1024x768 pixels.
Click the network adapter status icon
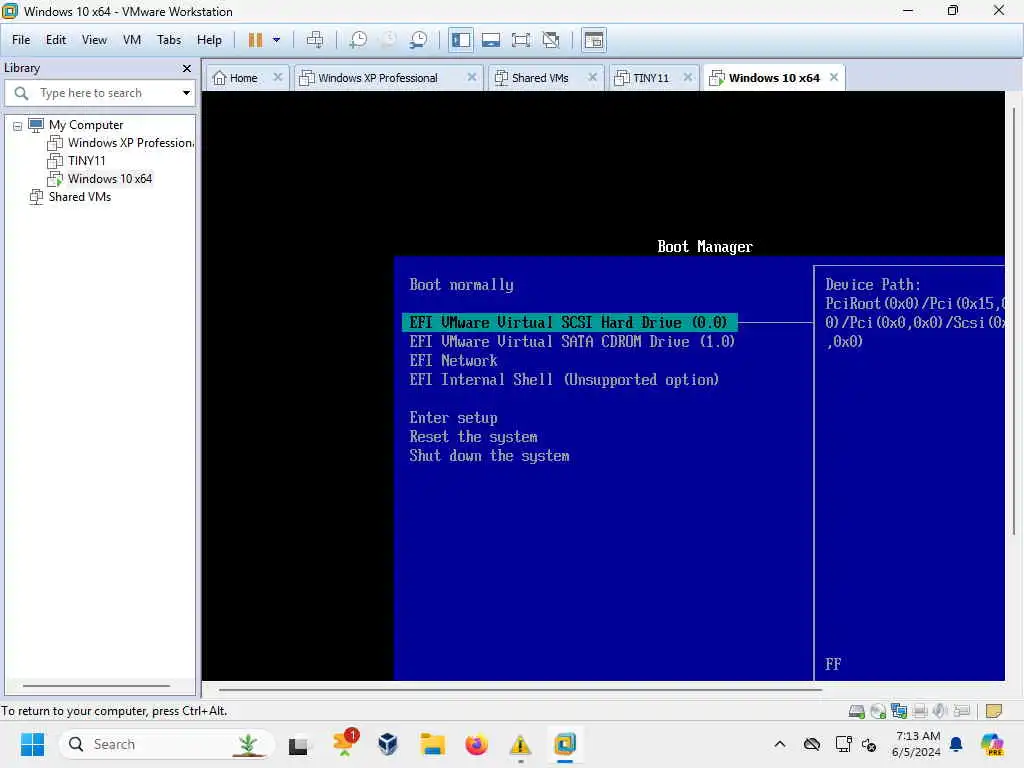(x=899, y=711)
